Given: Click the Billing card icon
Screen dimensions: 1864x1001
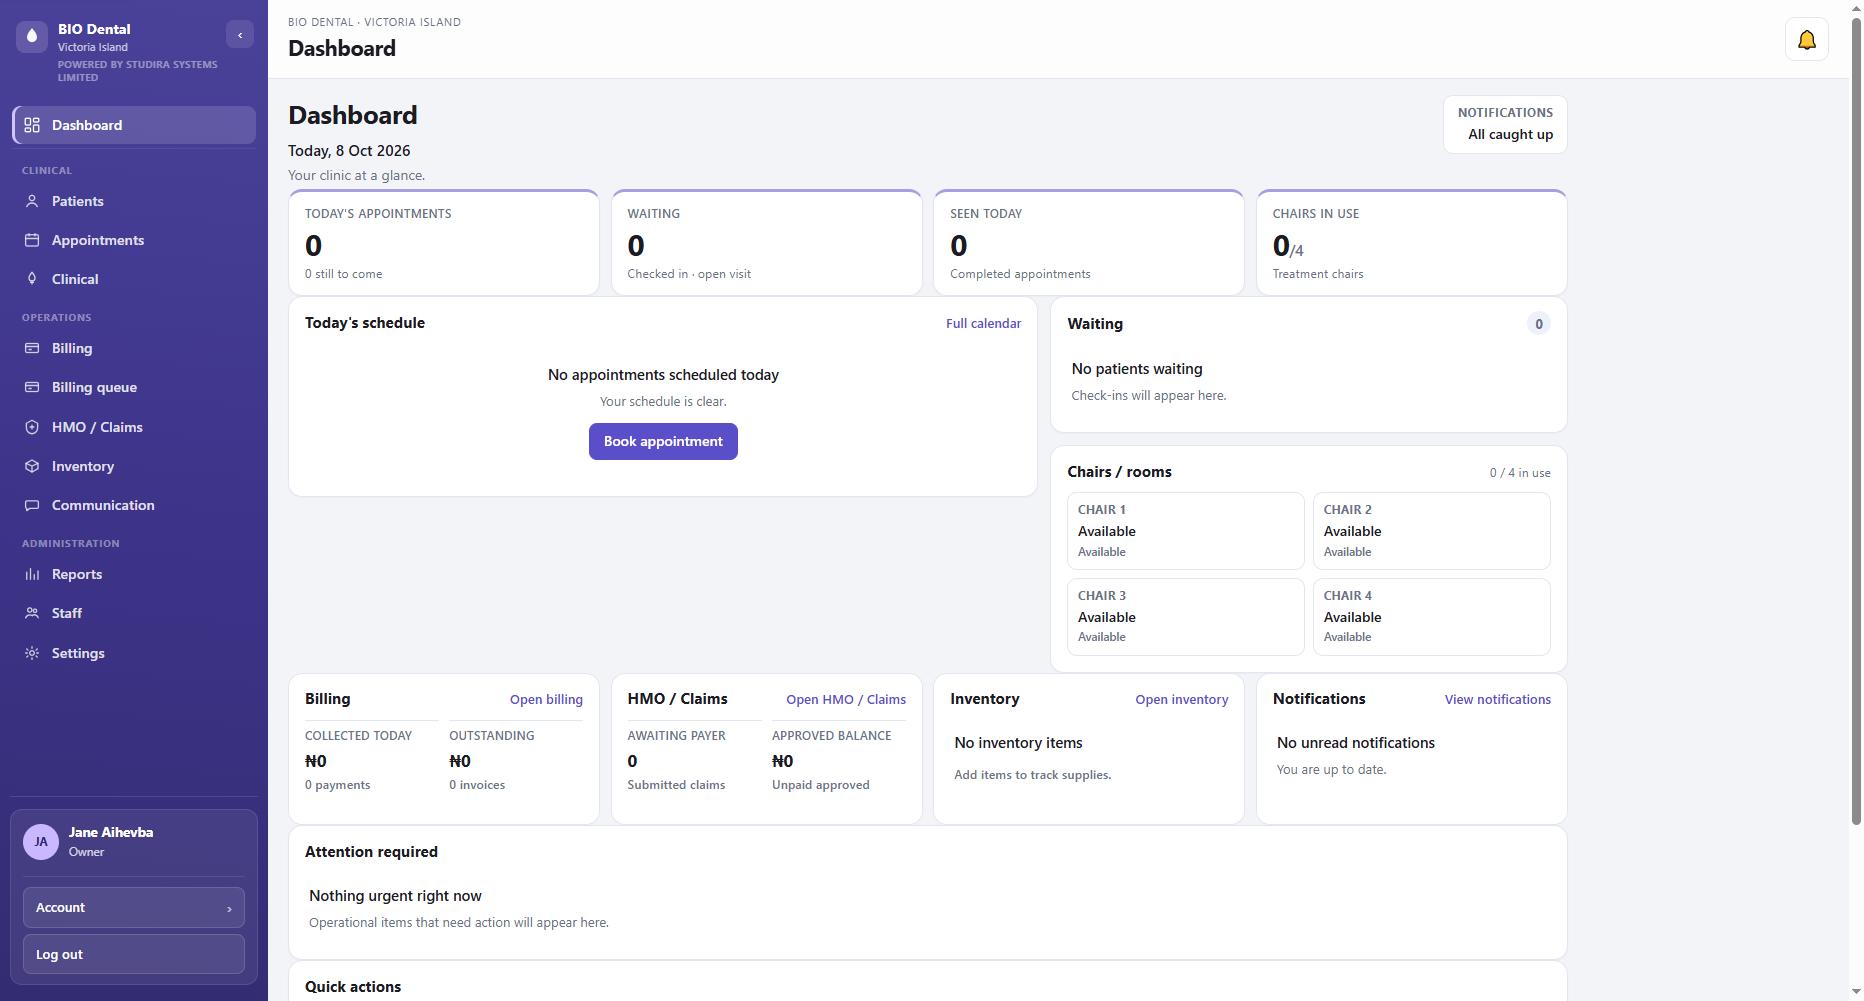Looking at the screenshot, I should [32, 348].
